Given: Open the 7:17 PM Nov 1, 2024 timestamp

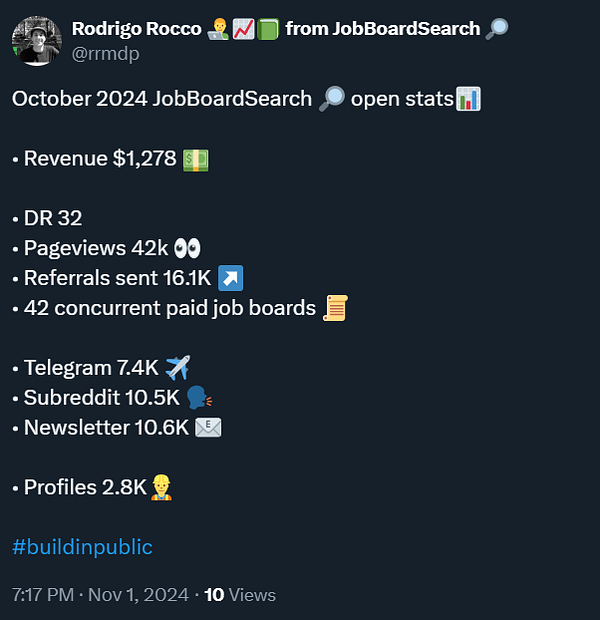Looking at the screenshot, I should (100, 595).
